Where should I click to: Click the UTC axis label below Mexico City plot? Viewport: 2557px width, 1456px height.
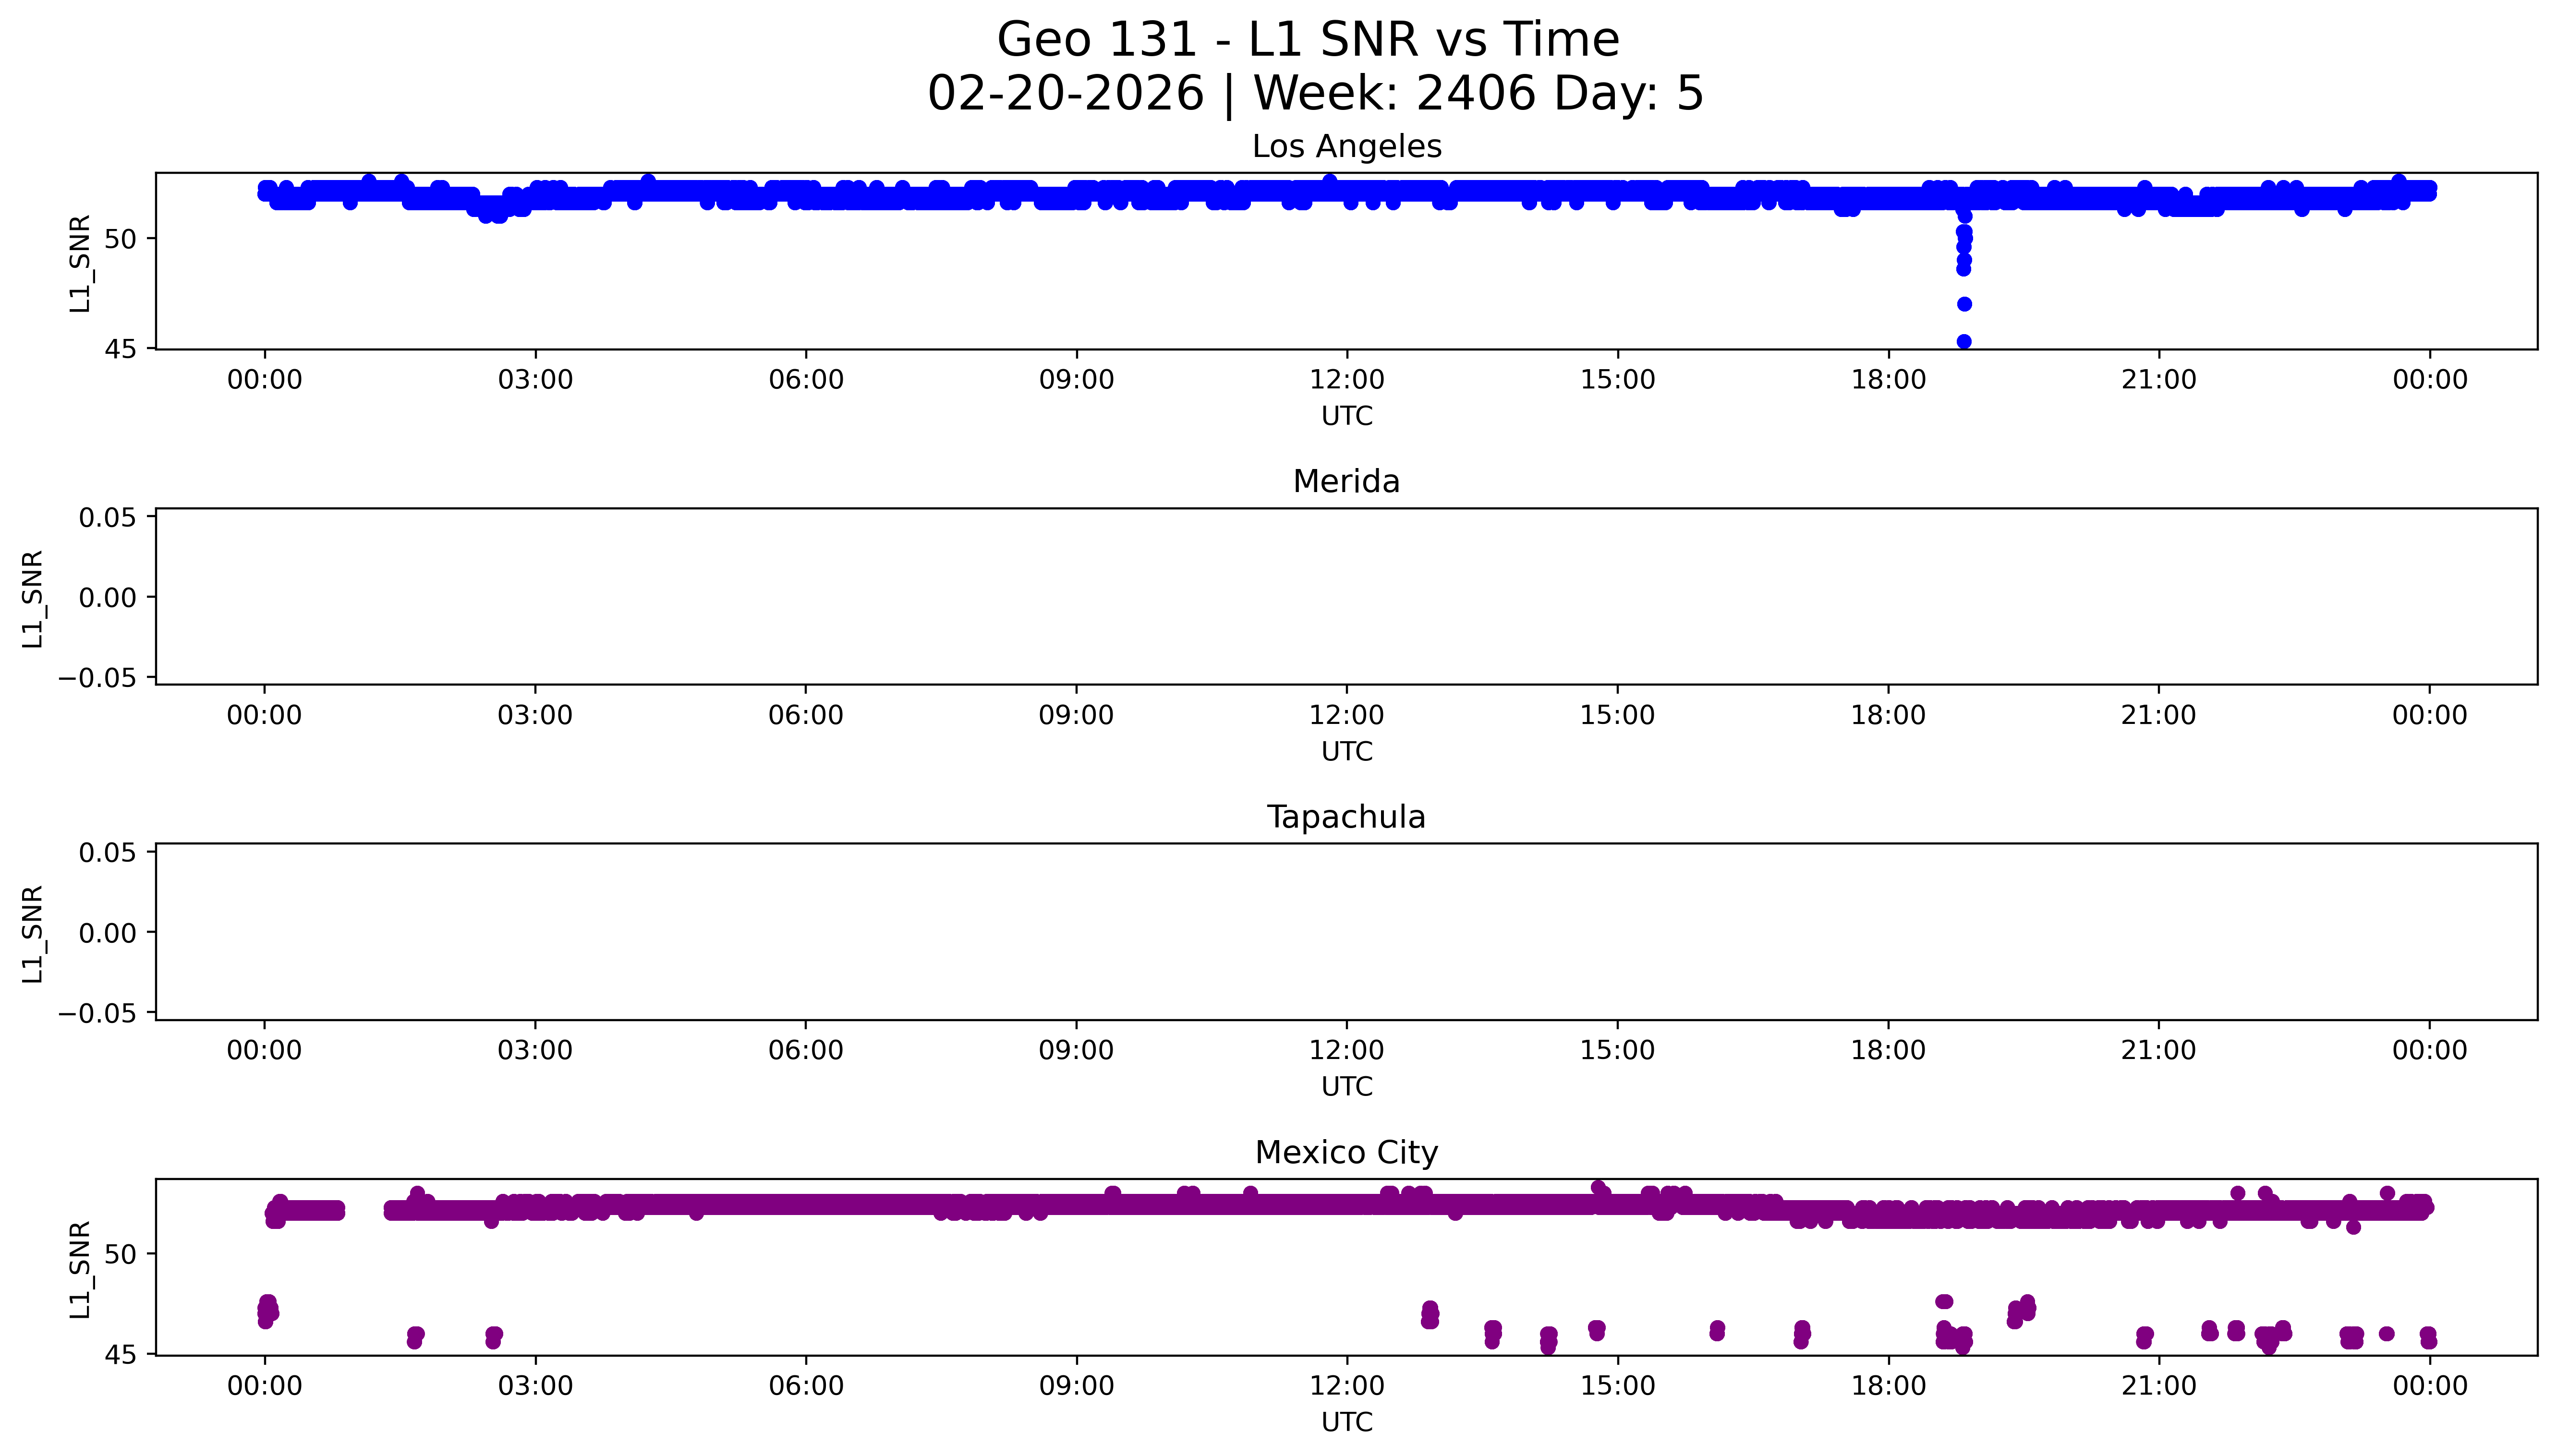tap(1346, 1422)
